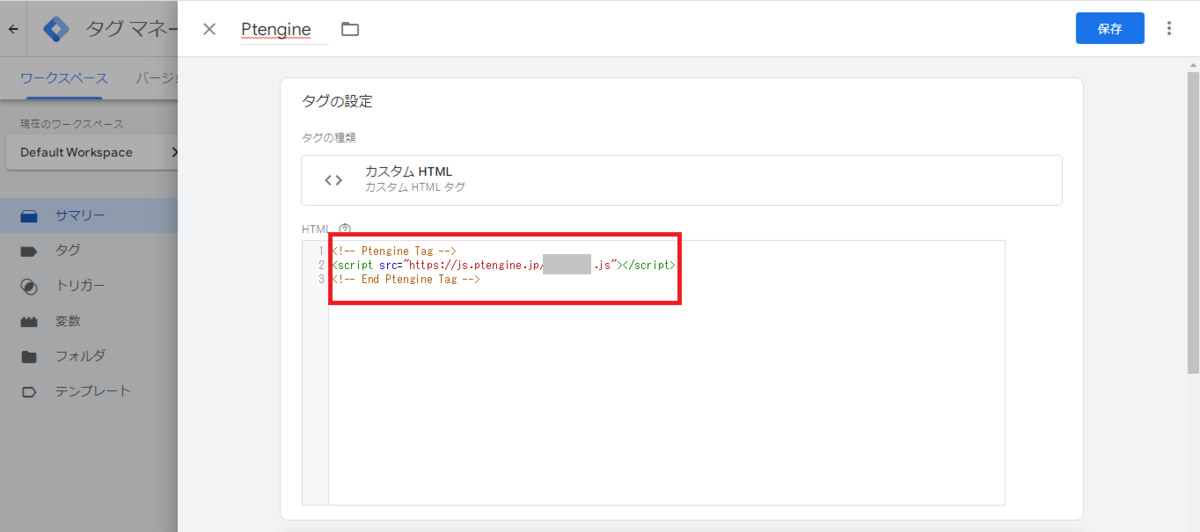Click the タグ マネージャー title text

tap(131, 29)
